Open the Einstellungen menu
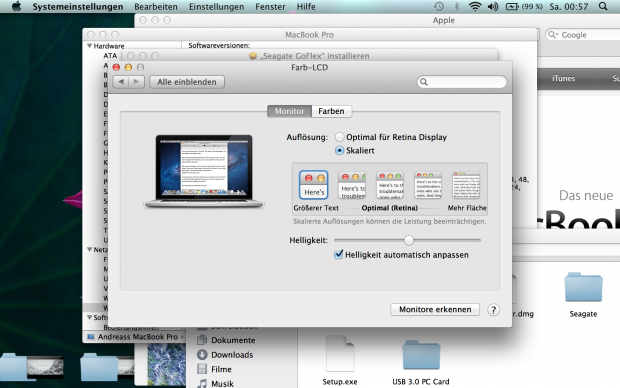Viewport: 620px width, 388px height. point(216,7)
